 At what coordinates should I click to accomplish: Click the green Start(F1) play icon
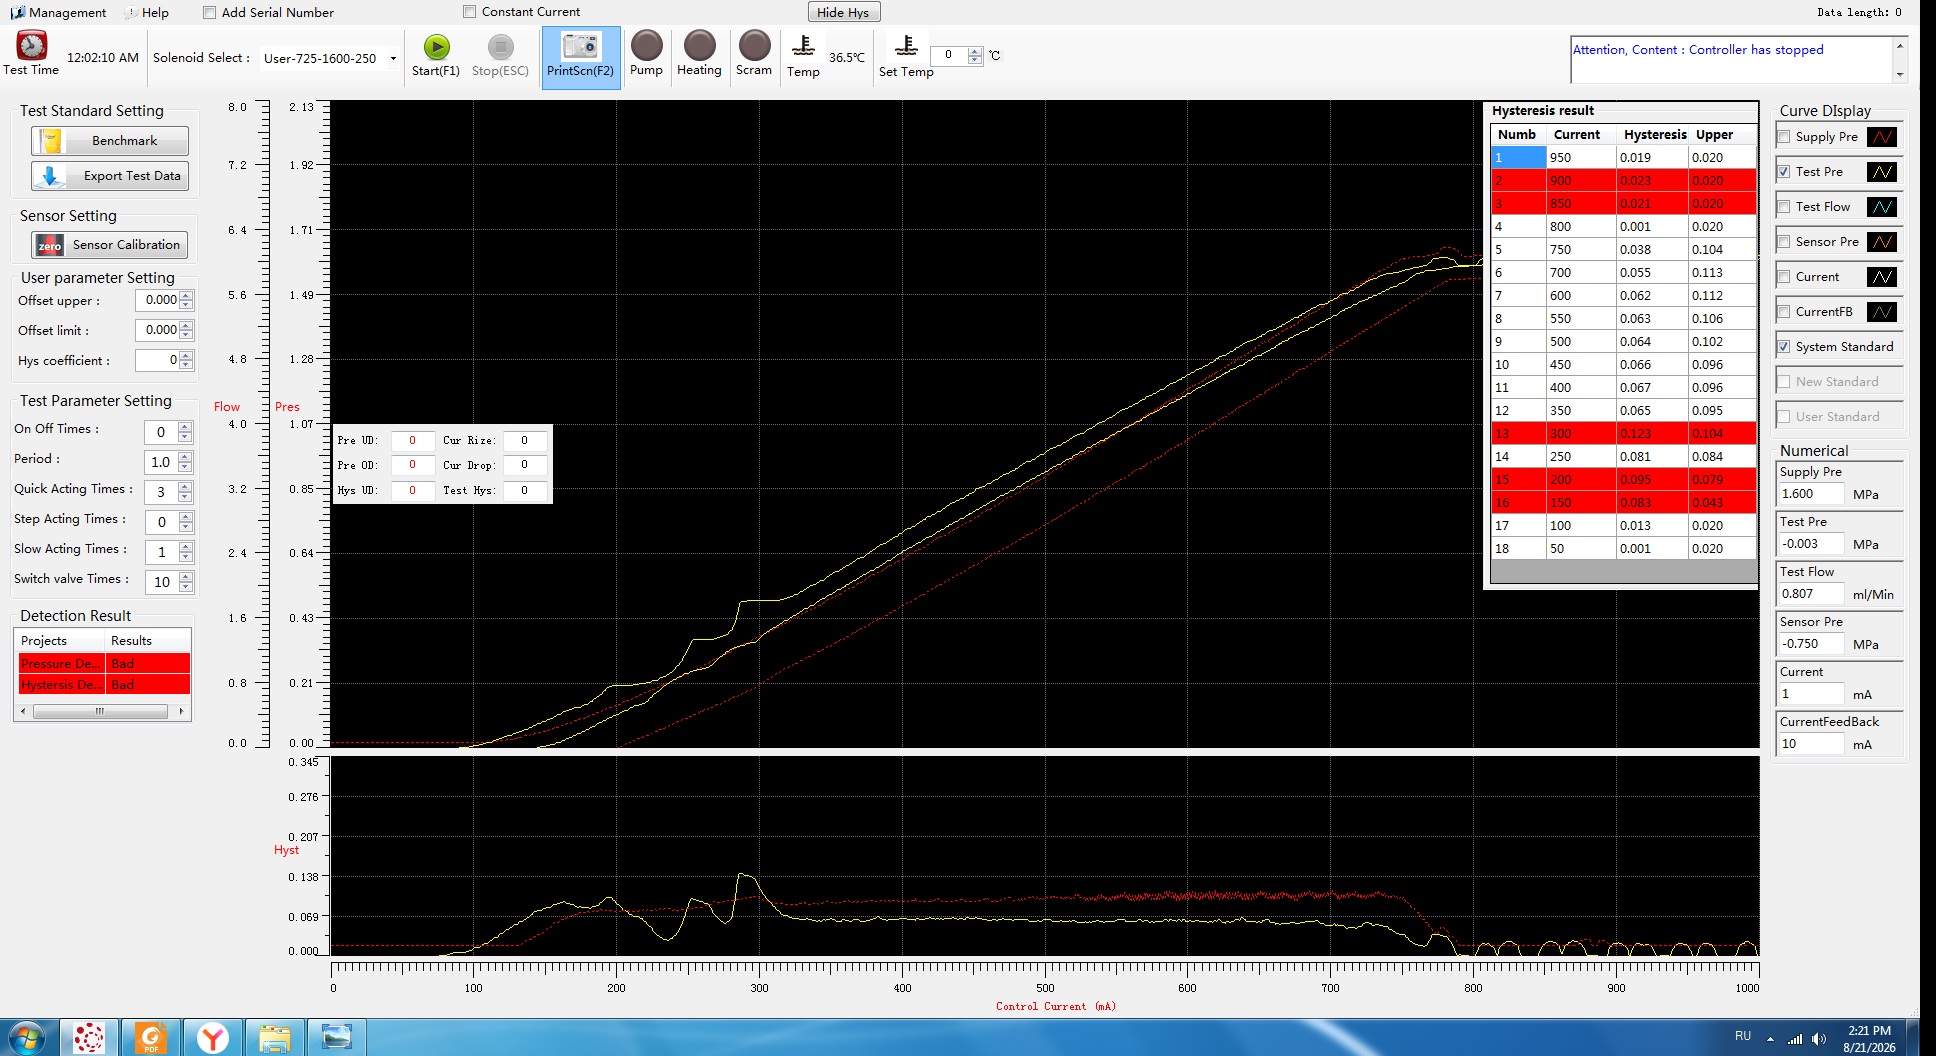point(437,47)
